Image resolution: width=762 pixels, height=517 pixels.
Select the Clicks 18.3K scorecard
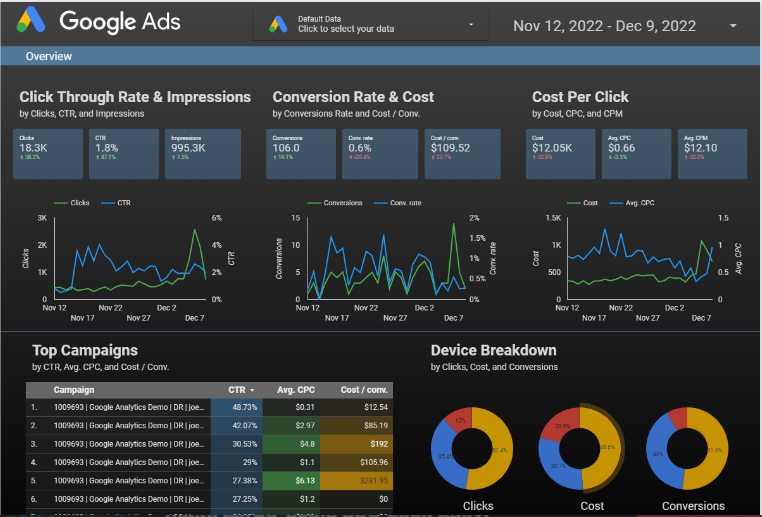coord(48,154)
